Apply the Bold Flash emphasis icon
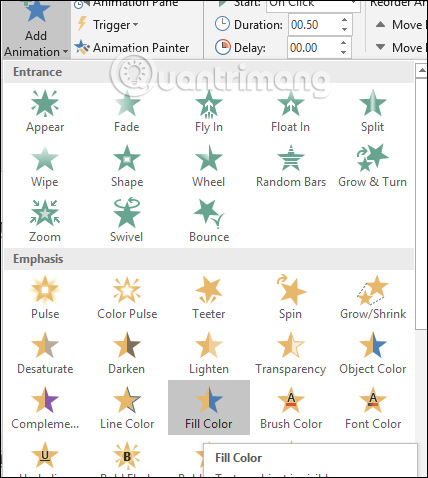 (127, 456)
